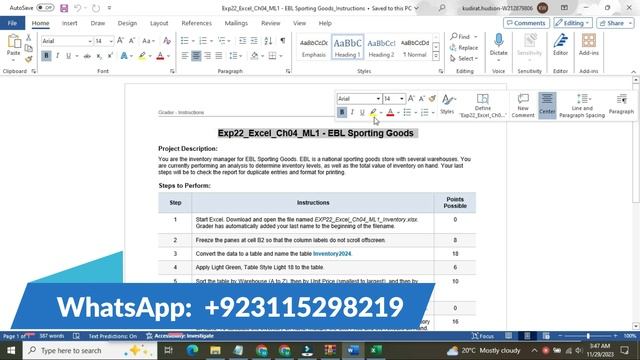This screenshot has width=640, height=360.
Task: Toggle Bold in ribbon Font group
Action: (x=46, y=56)
